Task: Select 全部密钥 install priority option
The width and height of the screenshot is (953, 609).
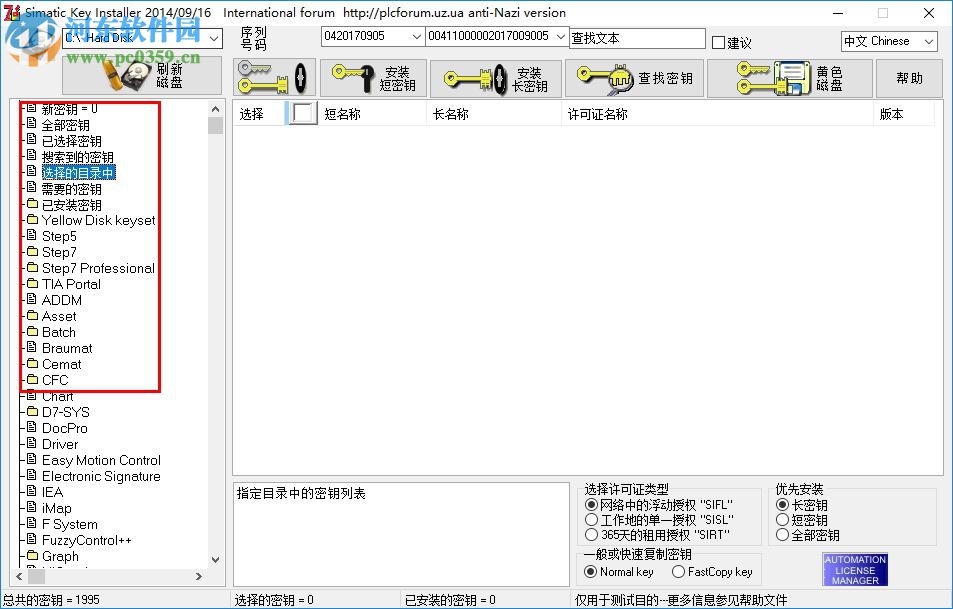Action: click(x=783, y=533)
